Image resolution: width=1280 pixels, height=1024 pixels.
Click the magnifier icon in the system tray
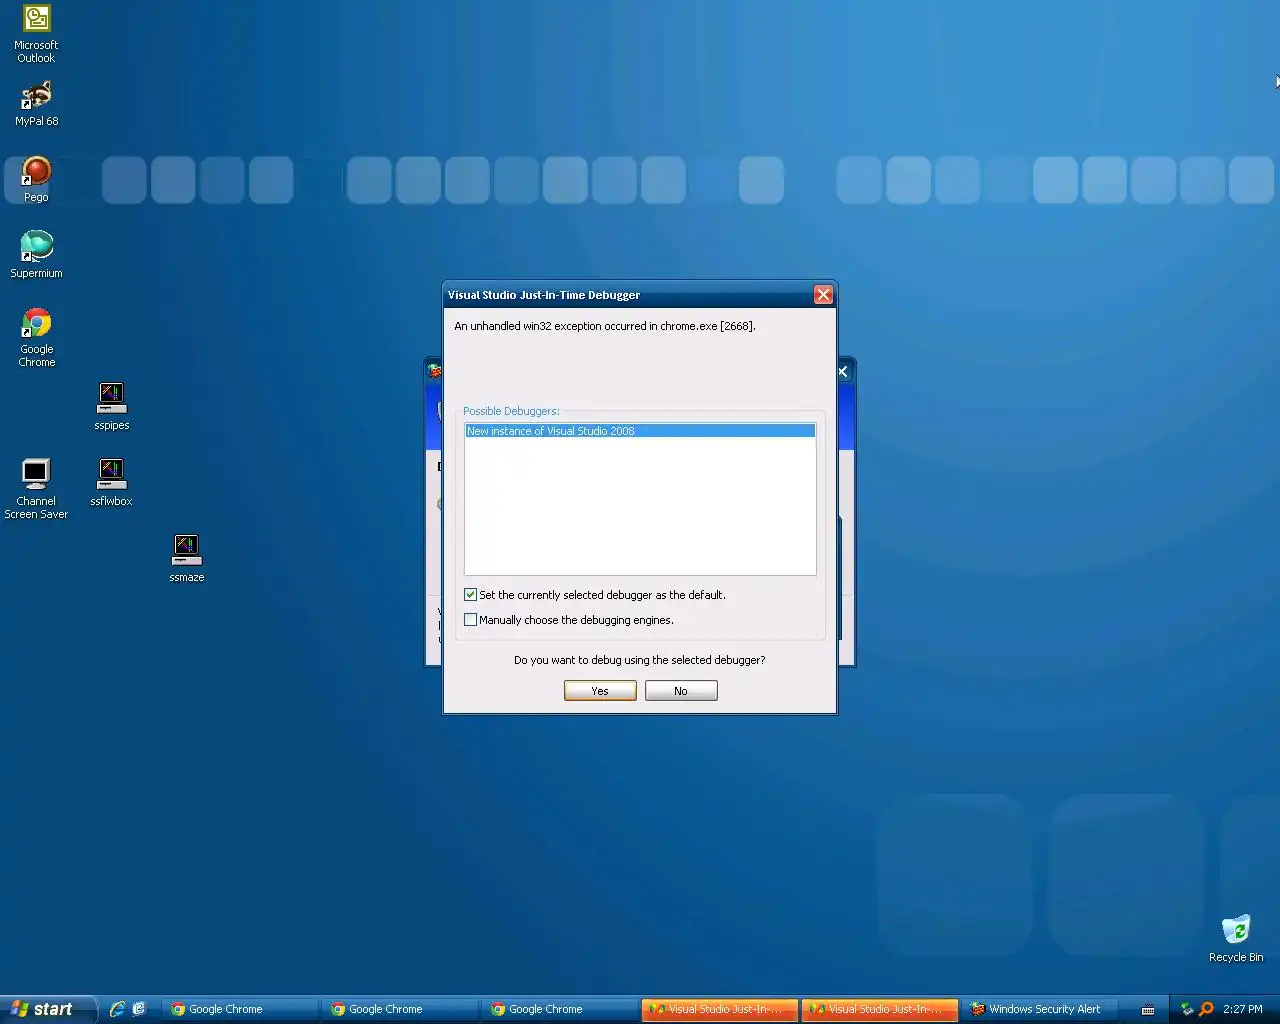[x=1206, y=1009]
